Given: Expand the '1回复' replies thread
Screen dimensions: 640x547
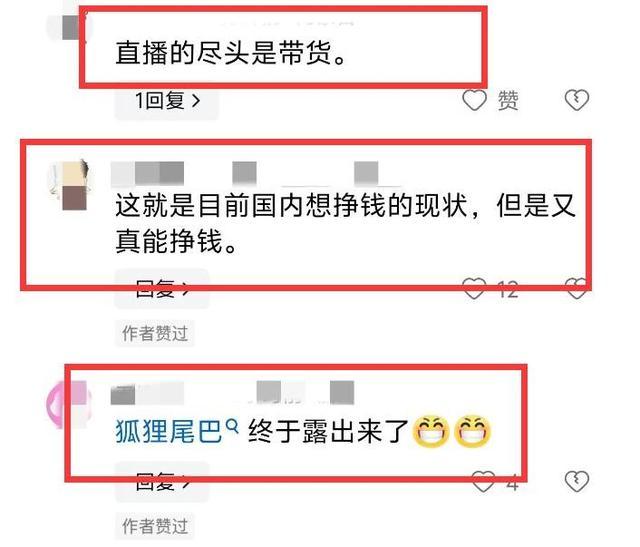Looking at the screenshot, I should [x=167, y=100].
